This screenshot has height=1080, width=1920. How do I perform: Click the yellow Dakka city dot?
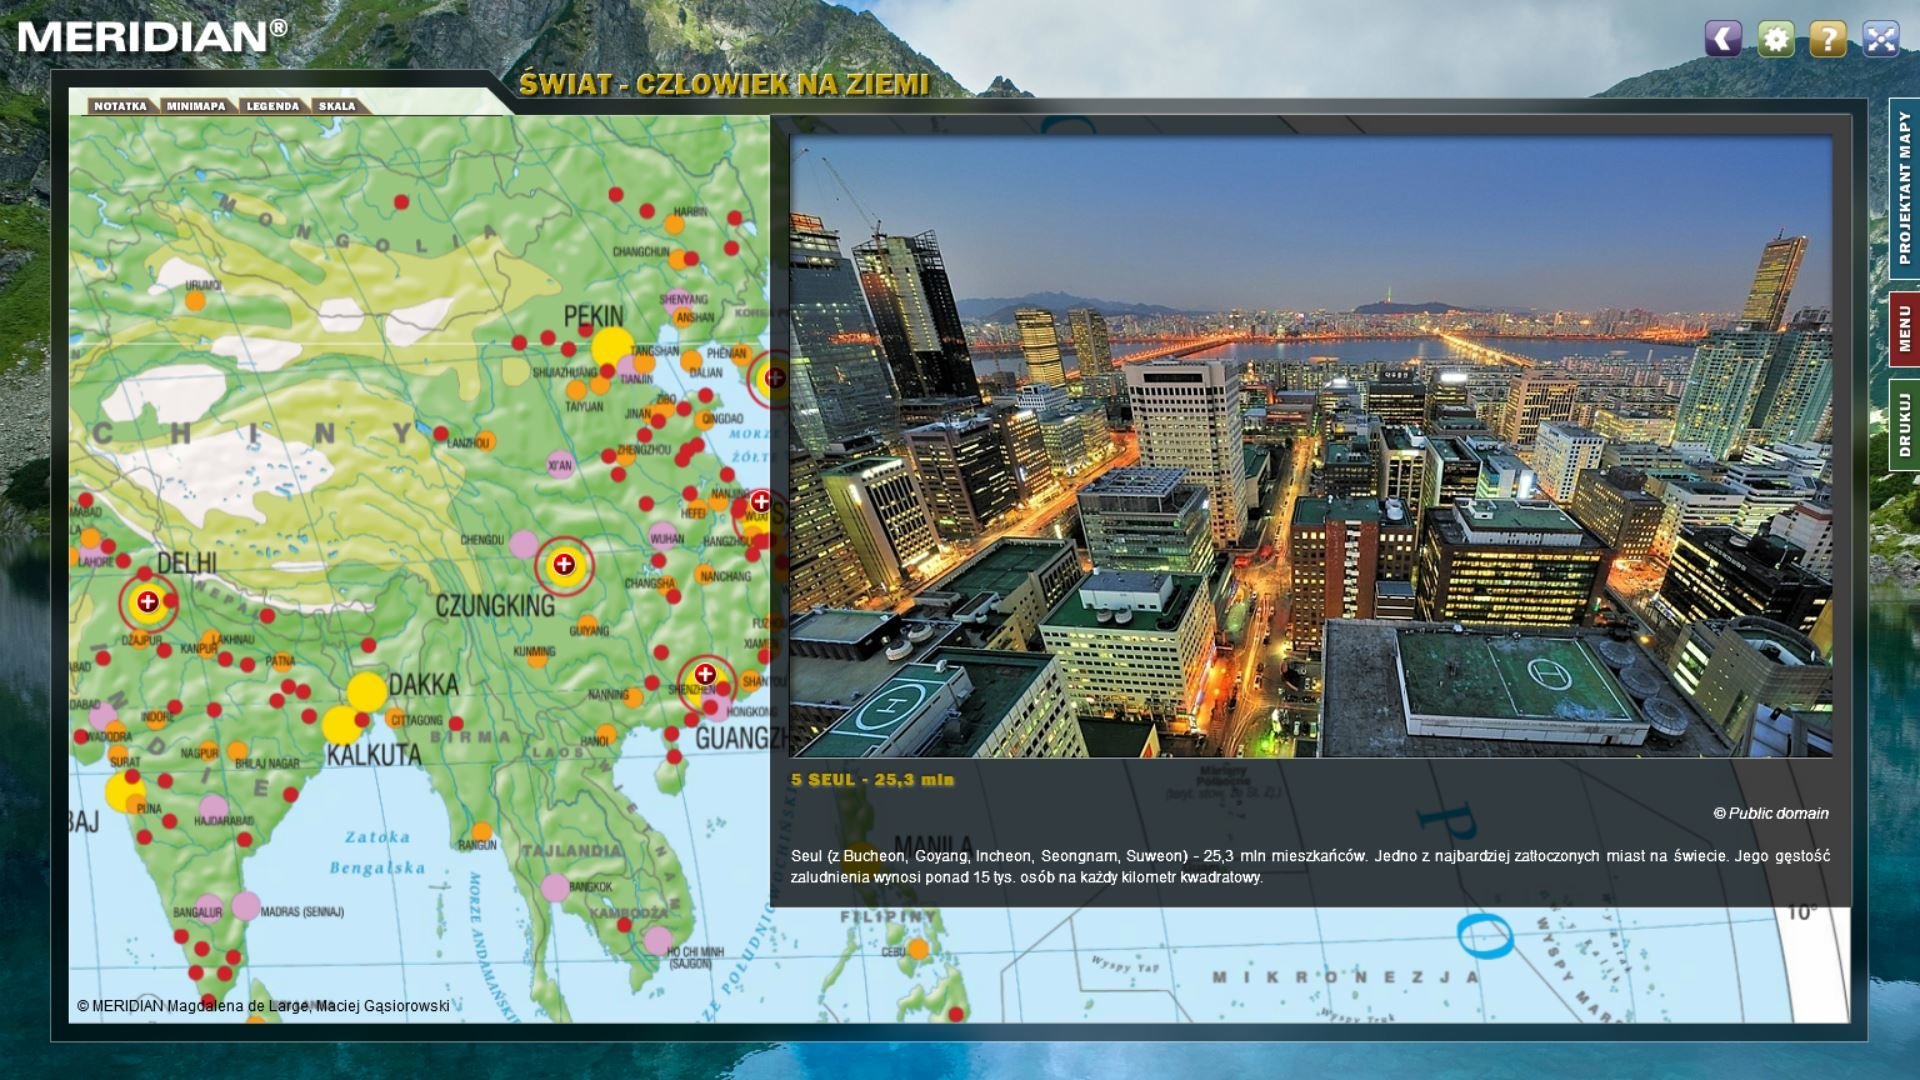367,692
